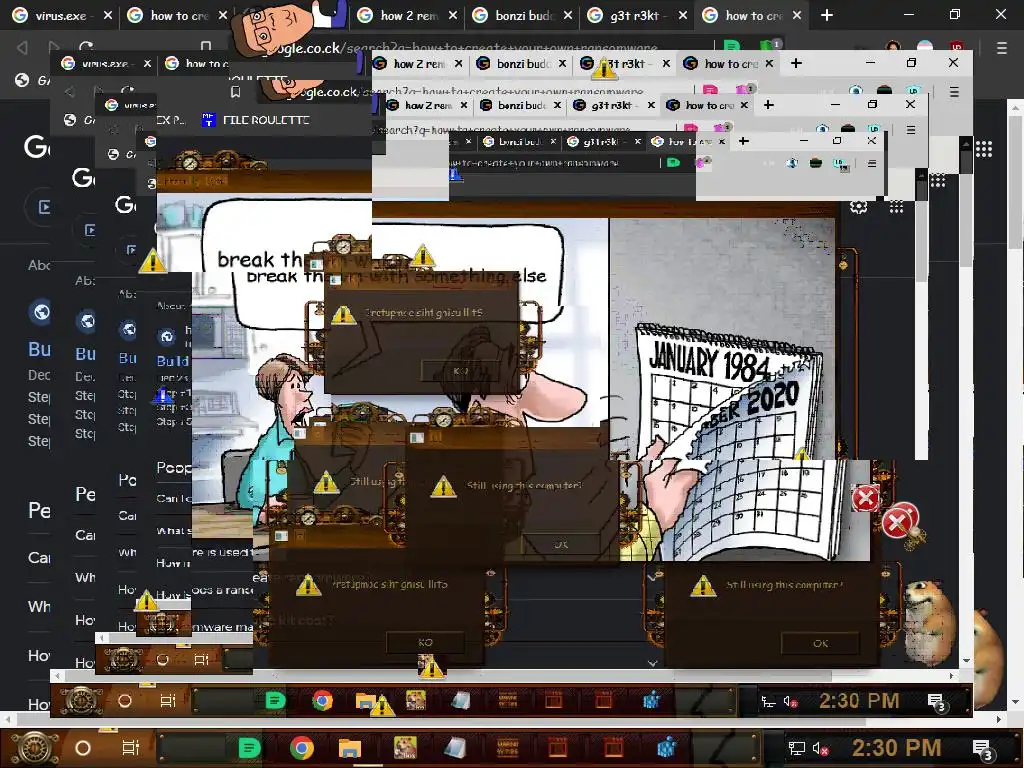Screen dimensions: 1024x768
Task: Close the bonzi budd tab in outermost browser
Action: point(568,15)
